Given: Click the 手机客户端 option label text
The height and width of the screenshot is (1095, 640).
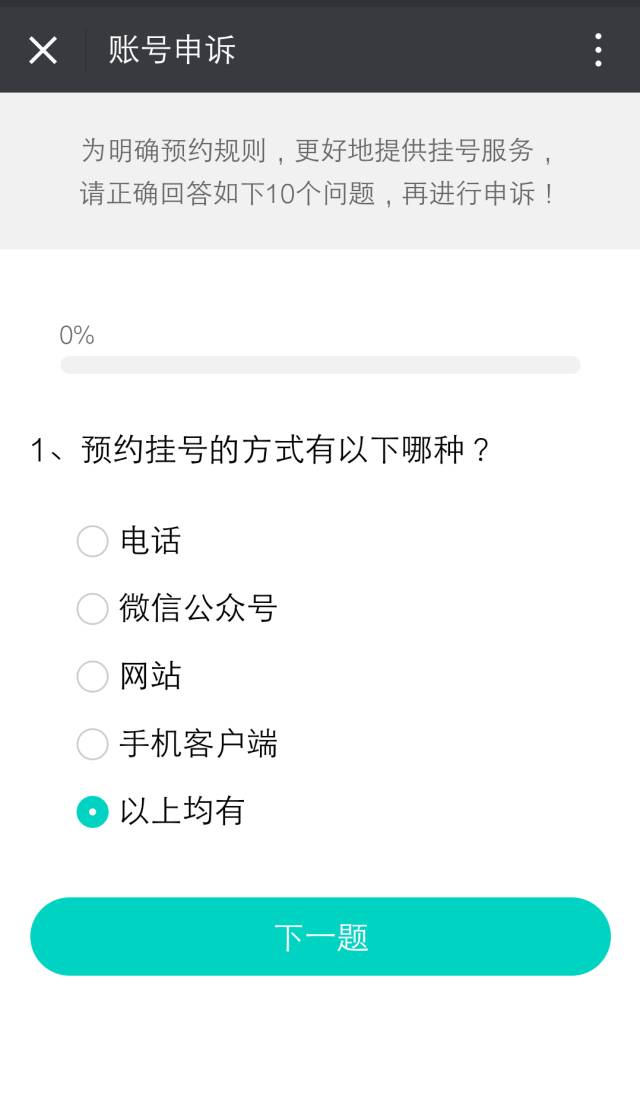Looking at the screenshot, I should [x=198, y=744].
